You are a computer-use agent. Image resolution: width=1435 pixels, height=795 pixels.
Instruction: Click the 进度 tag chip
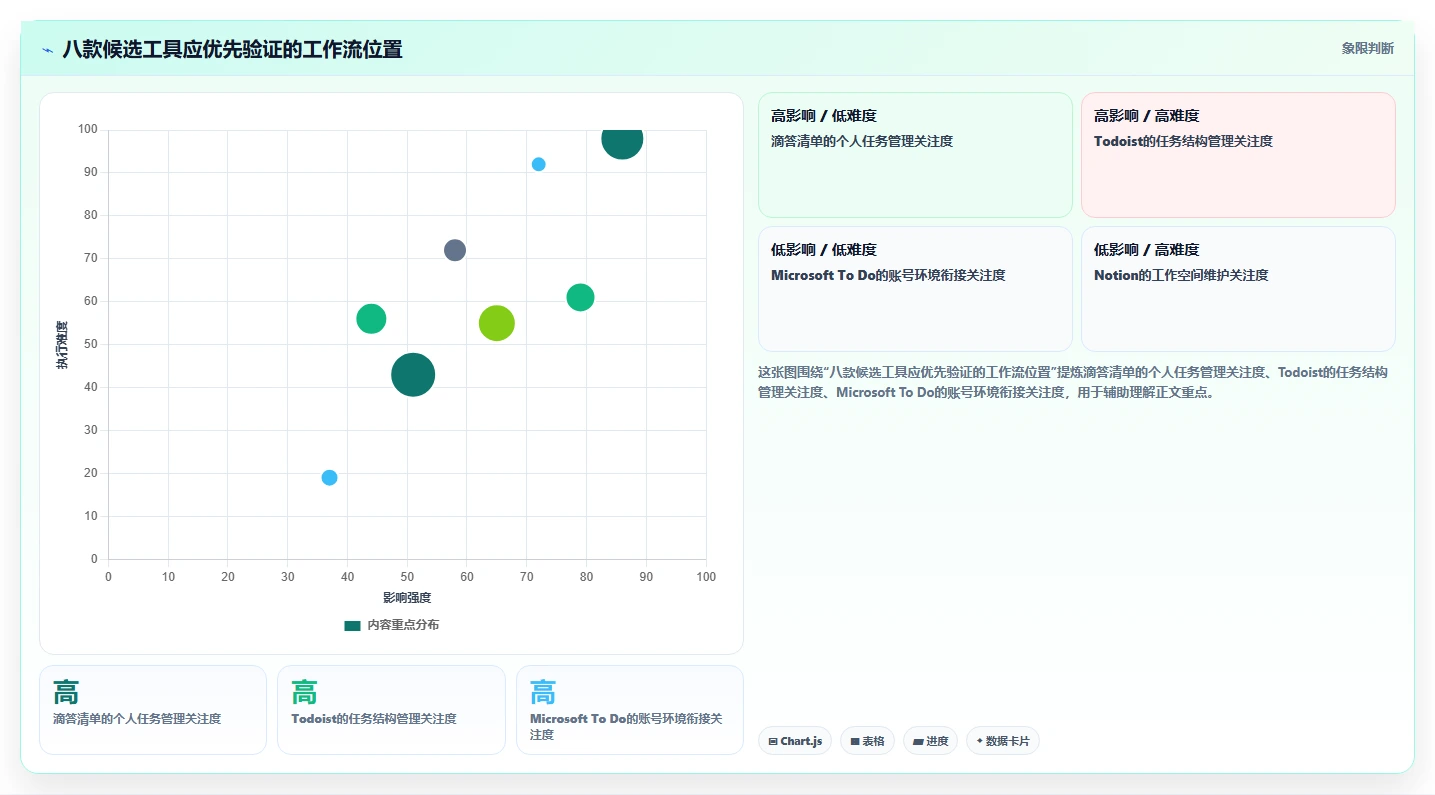[930, 741]
